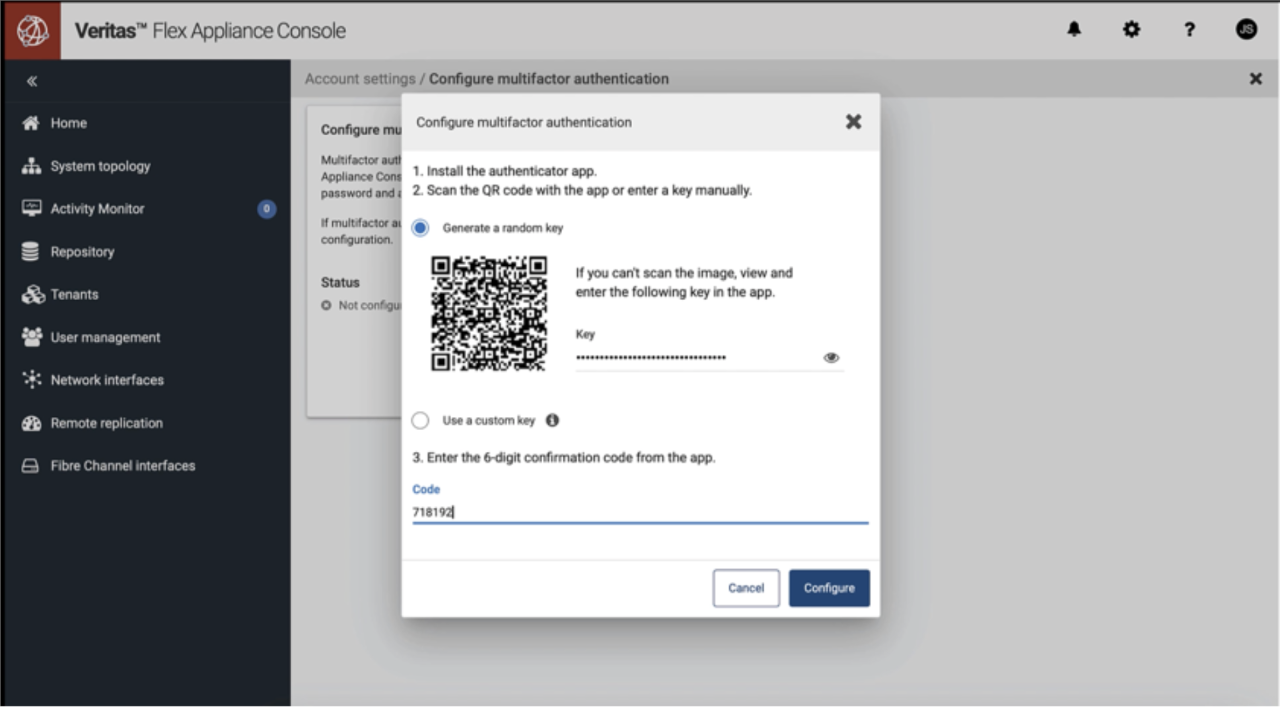This screenshot has width=1280, height=711.
Task: Select Generate a random key option
Action: 420,228
